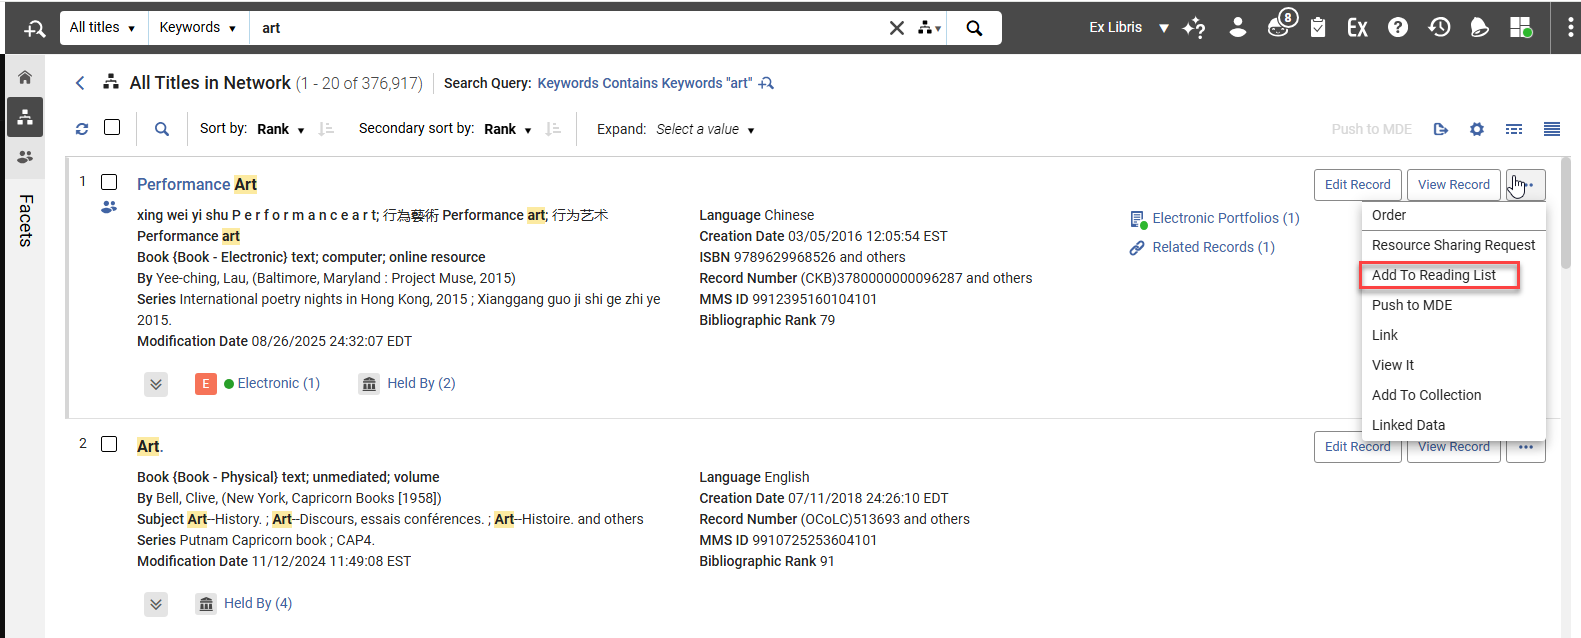1581x638 pixels.
Task: Open the All titles dropdown
Action: click(103, 28)
